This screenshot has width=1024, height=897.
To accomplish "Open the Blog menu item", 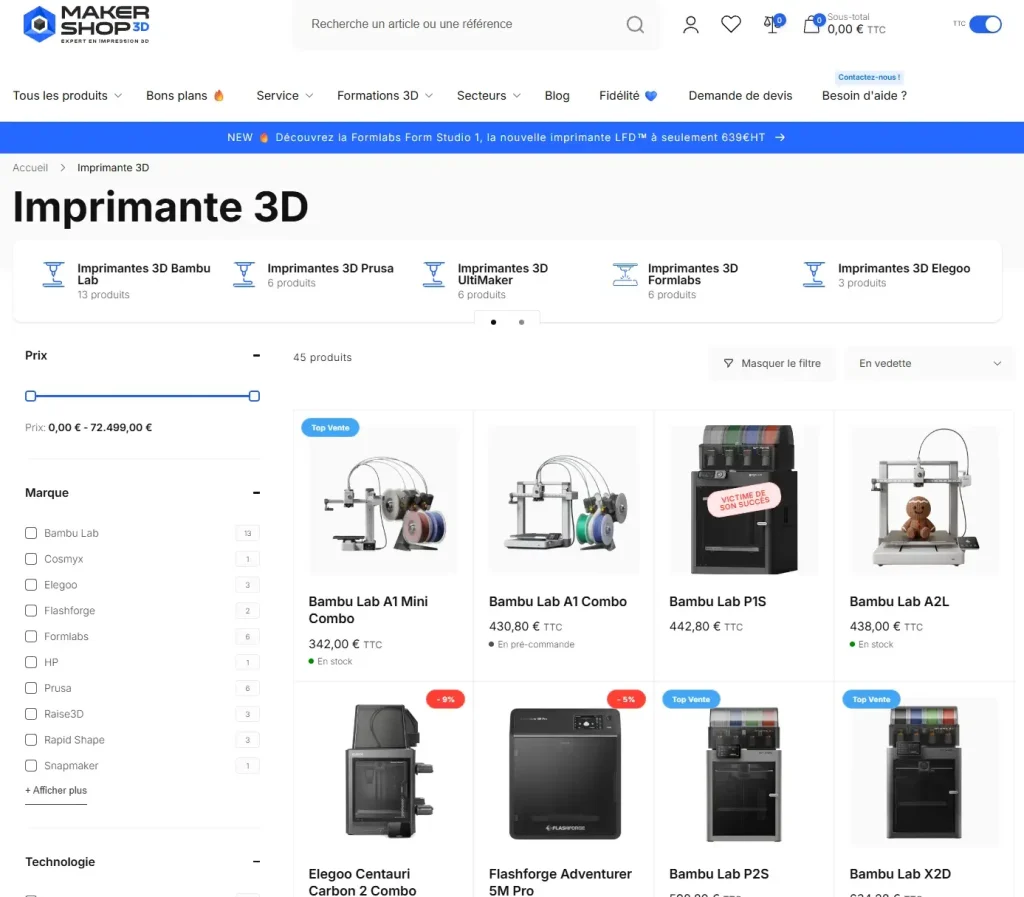I will (x=557, y=95).
